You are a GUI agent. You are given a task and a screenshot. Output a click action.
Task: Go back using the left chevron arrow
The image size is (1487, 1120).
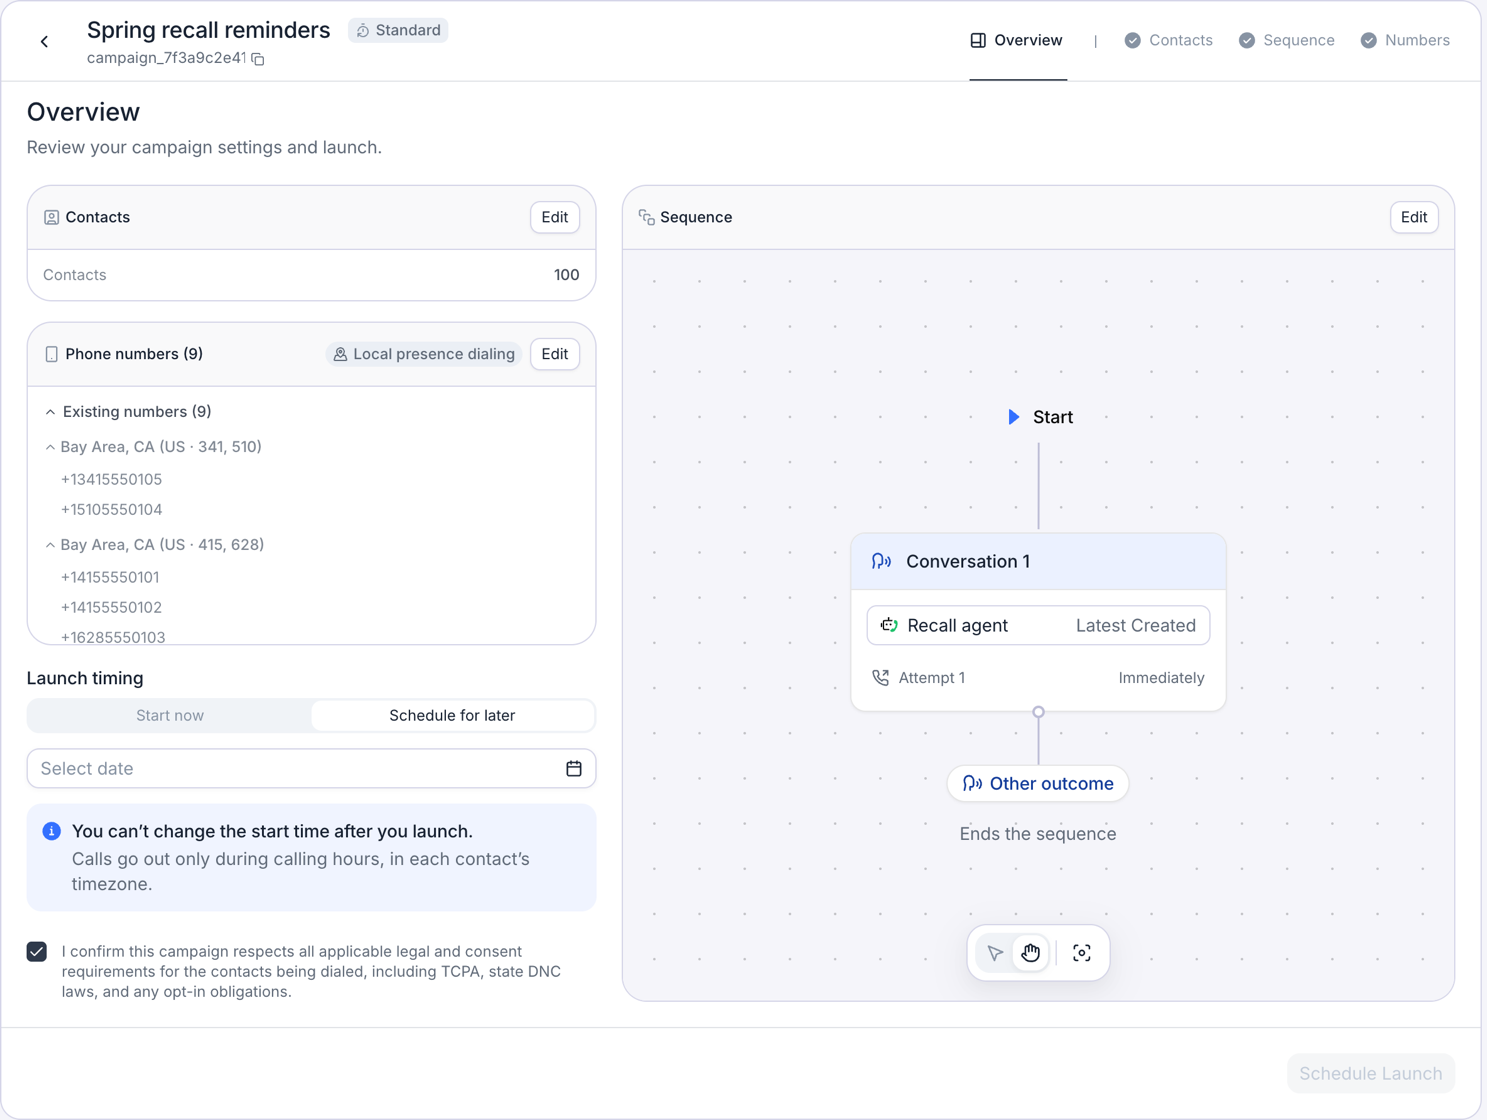click(x=44, y=41)
